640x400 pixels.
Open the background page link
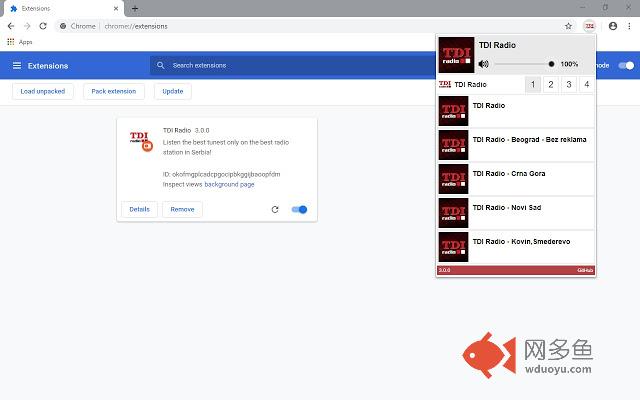229,184
